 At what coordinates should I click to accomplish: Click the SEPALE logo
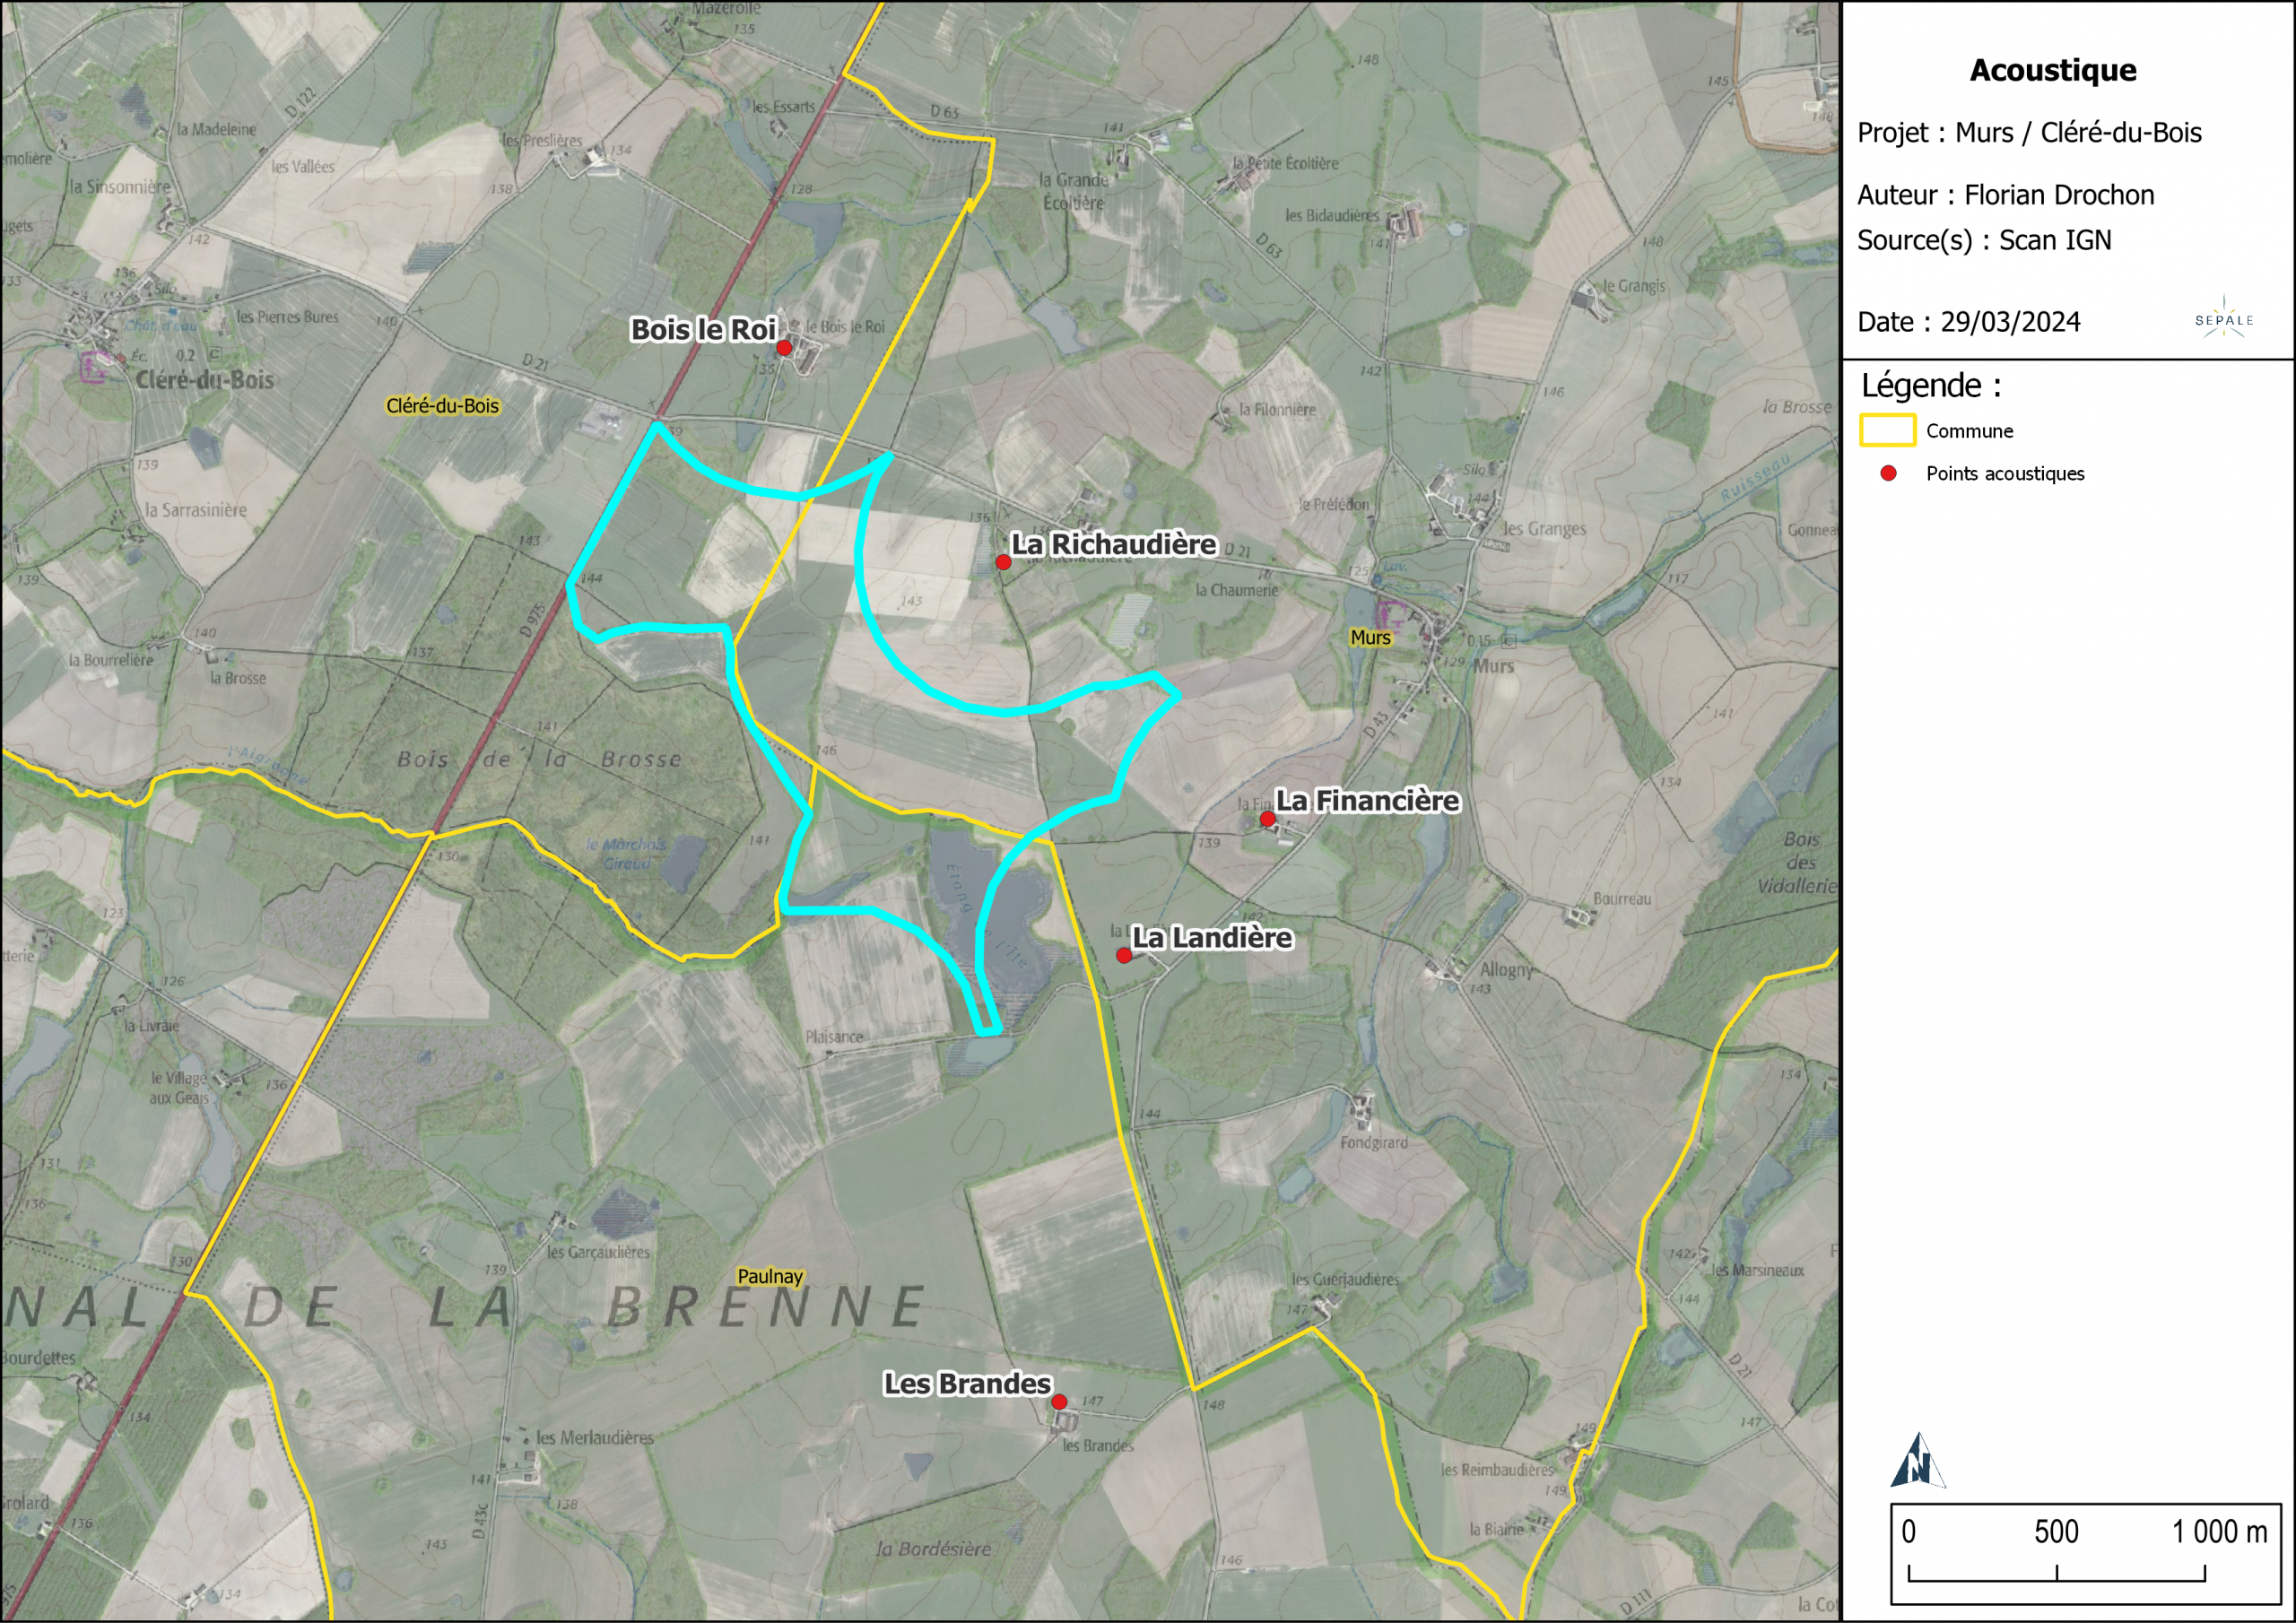click(x=2223, y=319)
